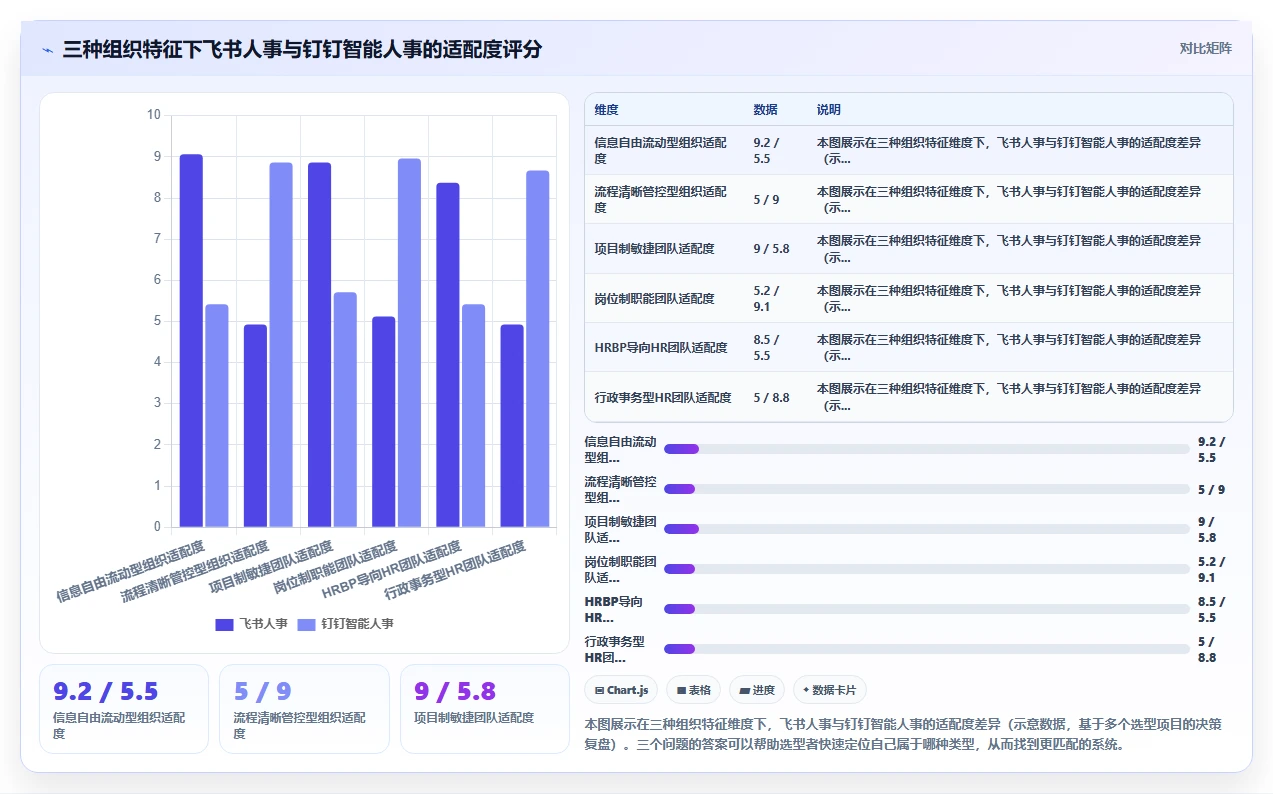1273x794 pixels.
Task: Click progress bar for 信息自由流动型组
Action: [927, 449]
